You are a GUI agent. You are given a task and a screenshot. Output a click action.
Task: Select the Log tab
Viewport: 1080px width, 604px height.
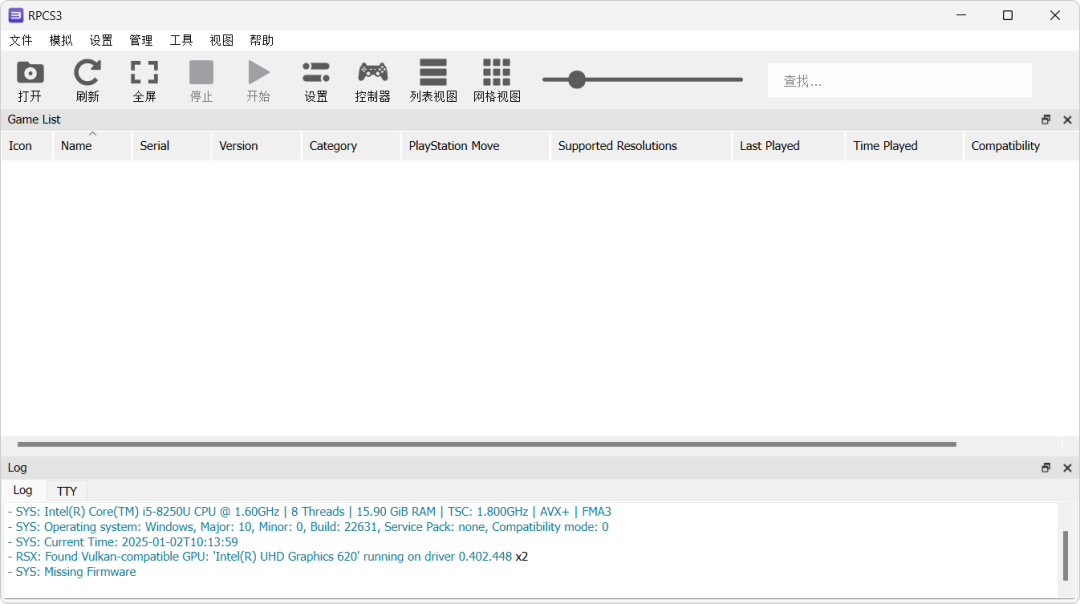23,490
